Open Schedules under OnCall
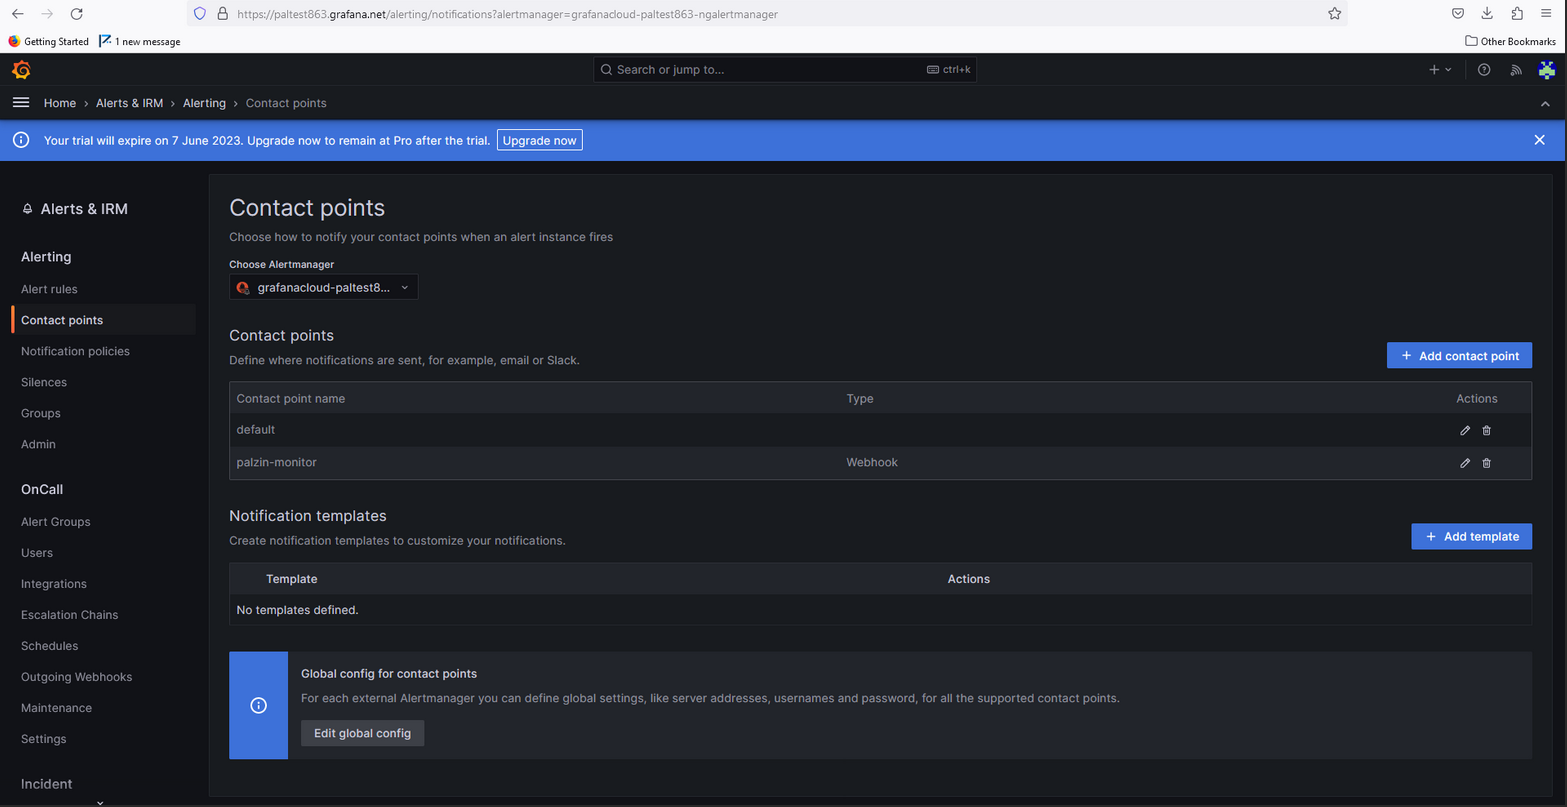 pos(49,646)
